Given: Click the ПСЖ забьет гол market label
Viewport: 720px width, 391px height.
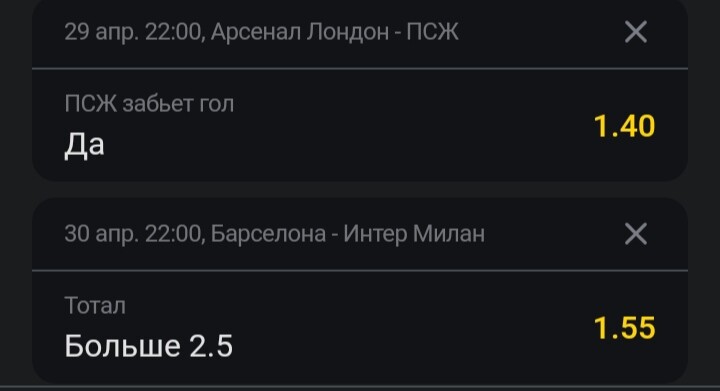Looking at the screenshot, I should [x=149, y=104].
